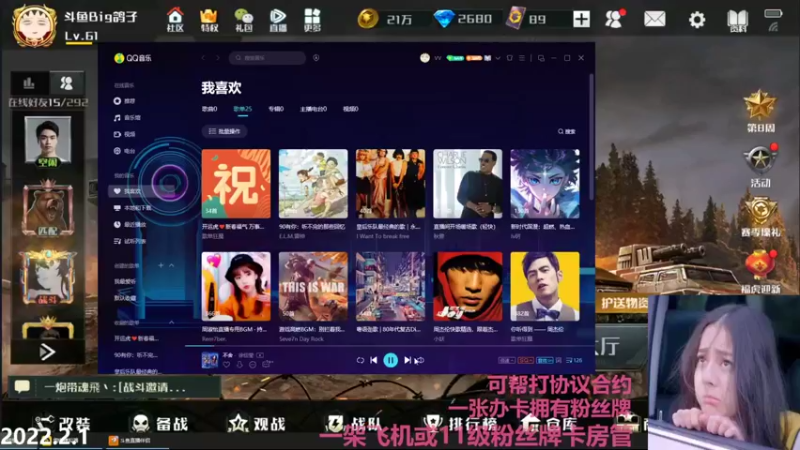The height and width of the screenshot is (450, 800).
Task: Click the 搜索 link in playlist area
Action: [x=566, y=132]
